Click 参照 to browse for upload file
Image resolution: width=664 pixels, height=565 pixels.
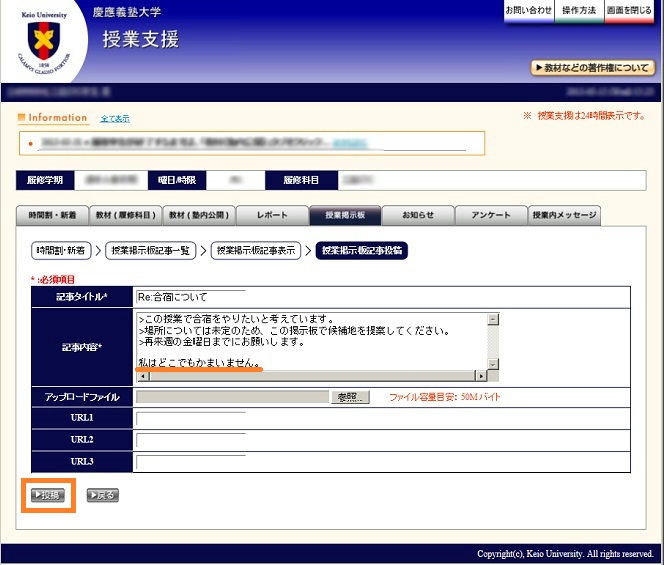(x=349, y=397)
